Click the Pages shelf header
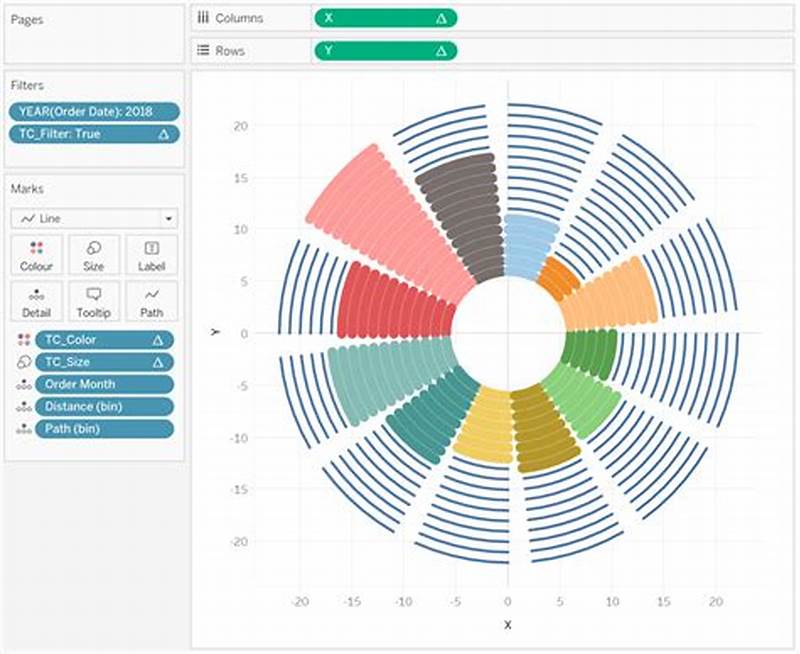The height and width of the screenshot is (654, 800). [26, 18]
